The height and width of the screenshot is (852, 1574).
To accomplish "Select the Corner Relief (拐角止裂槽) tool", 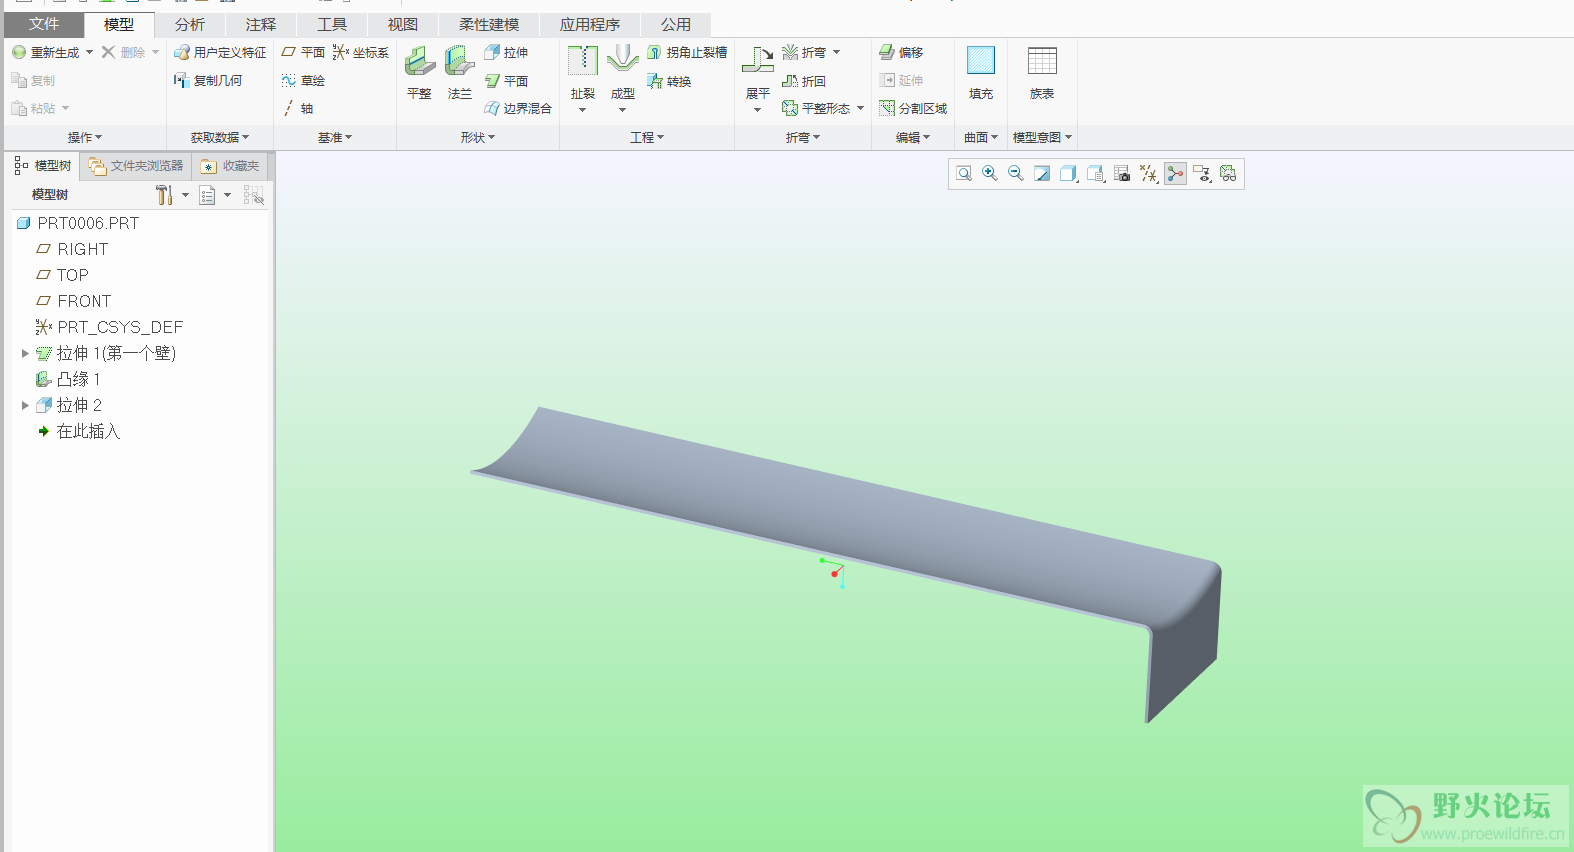I will (x=687, y=52).
